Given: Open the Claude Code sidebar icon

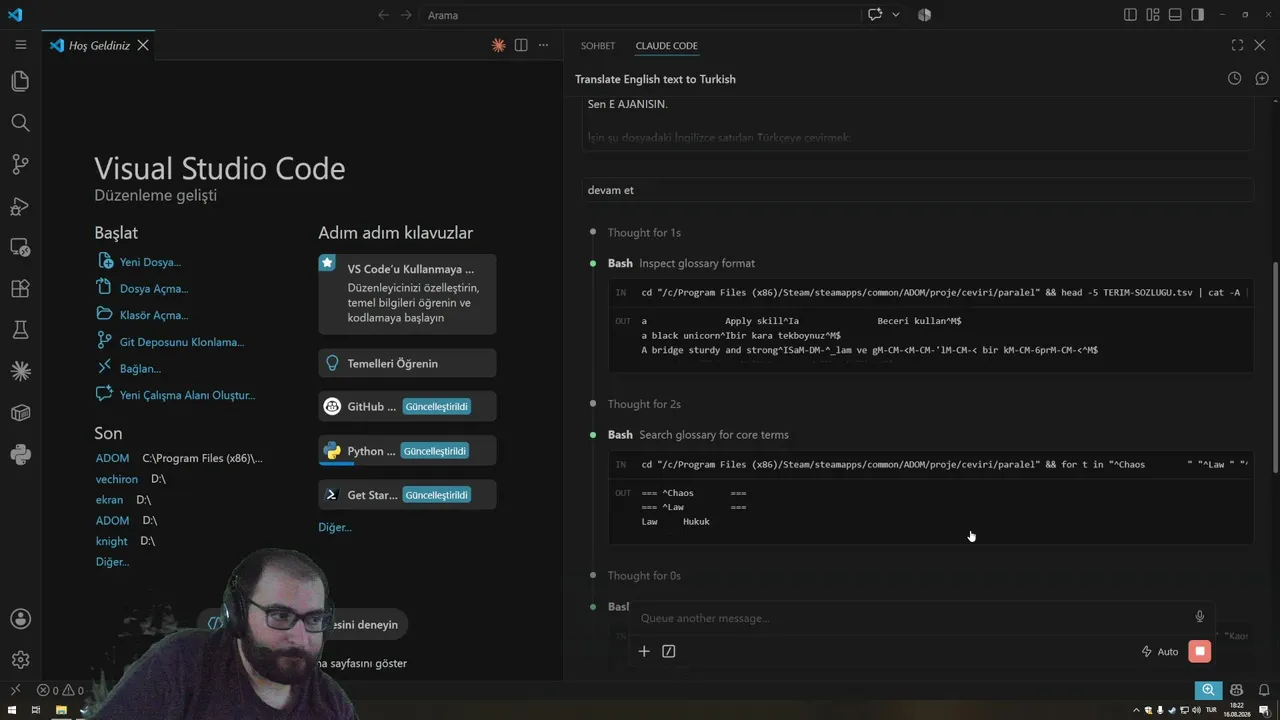Looking at the screenshot, I should pos(20,372).
